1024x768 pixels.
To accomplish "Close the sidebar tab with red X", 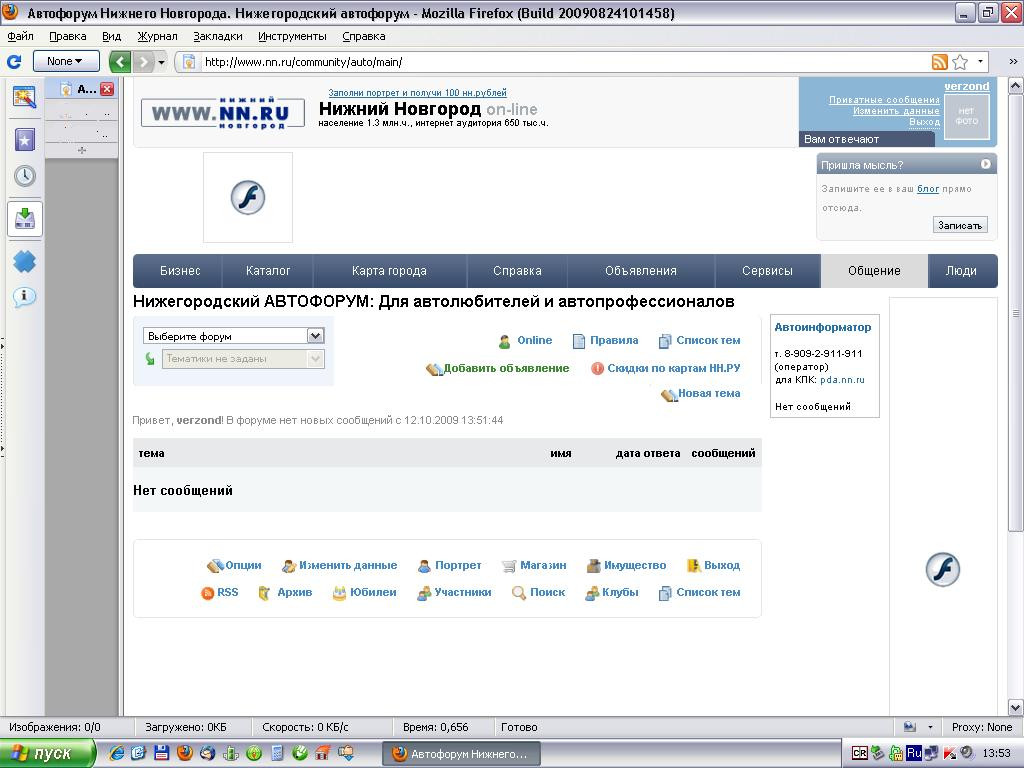I will pyautogui.click(x=106, y=89).
